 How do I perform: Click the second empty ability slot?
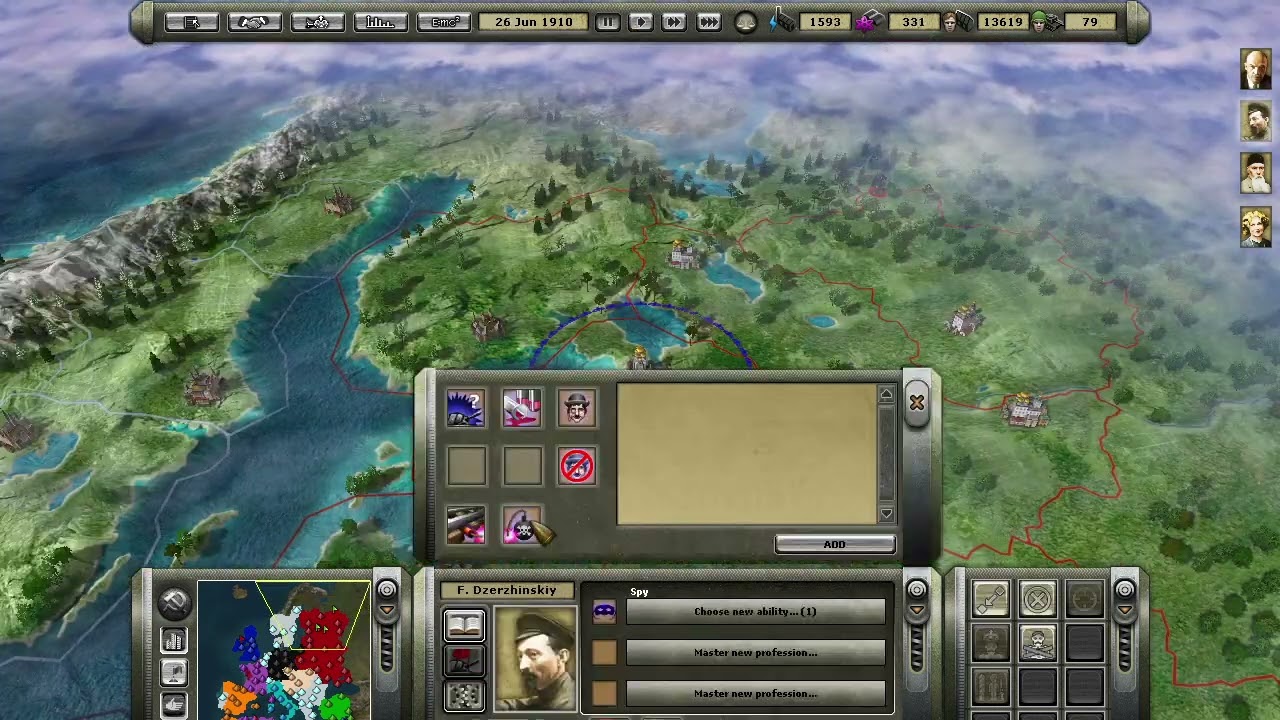(x=522, y=467)
